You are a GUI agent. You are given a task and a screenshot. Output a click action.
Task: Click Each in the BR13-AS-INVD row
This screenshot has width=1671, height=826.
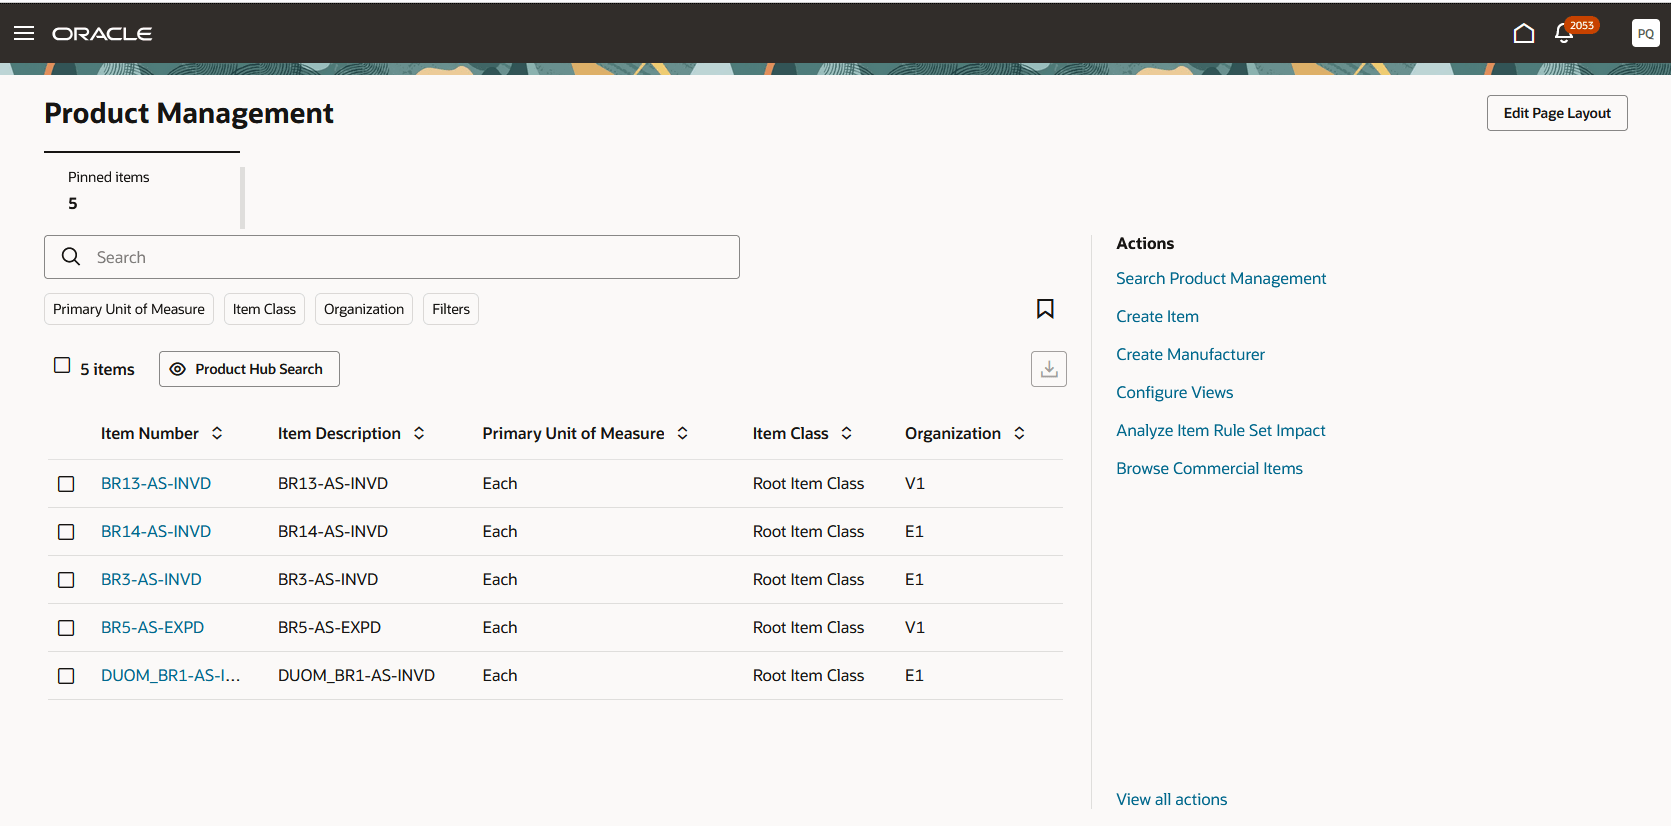pyautogui.click(x=500, y=483)
